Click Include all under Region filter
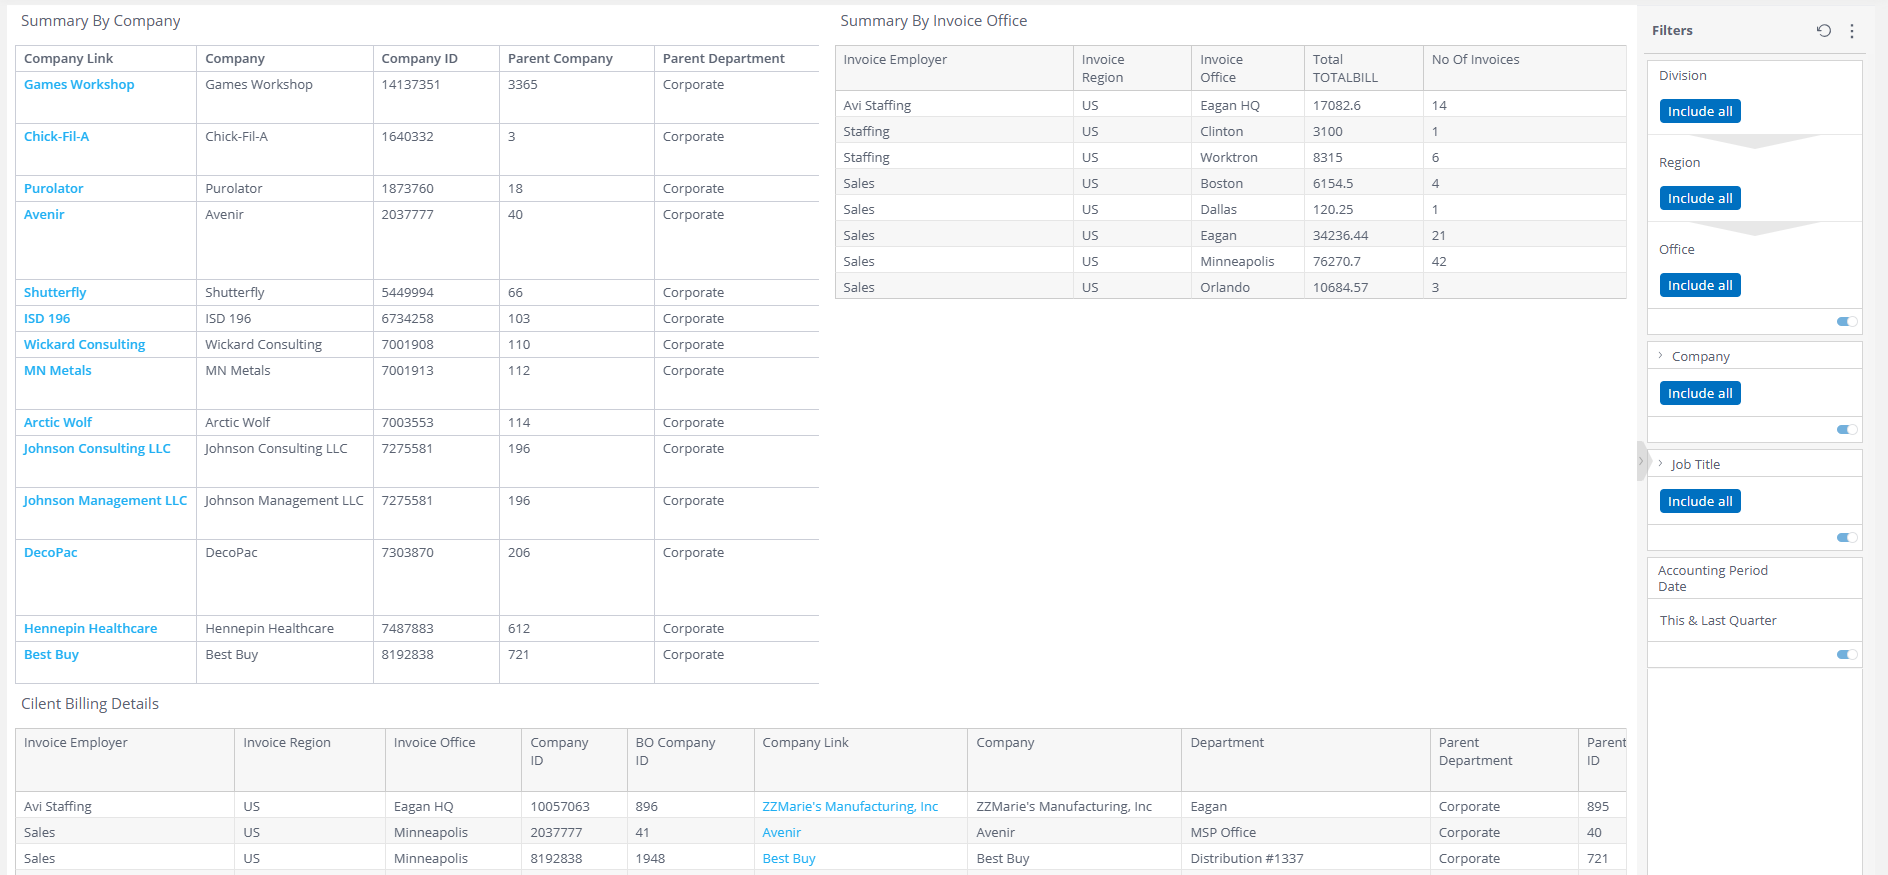 (x=1700, y=198)
